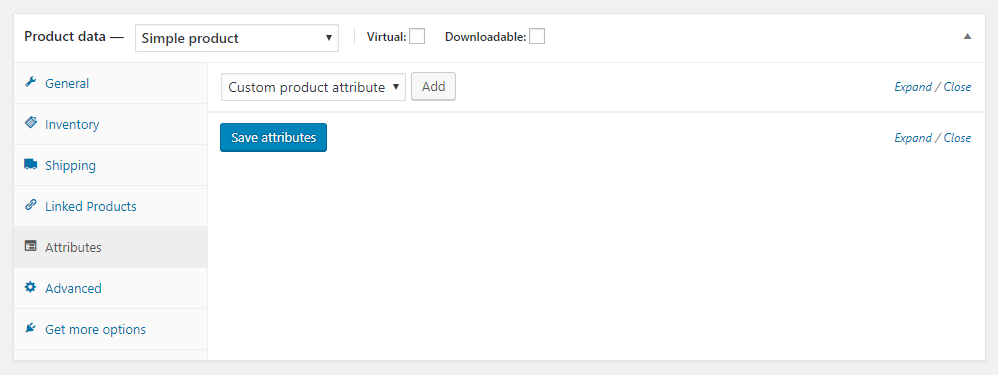
Task: Click the Save attributes button
Action: coord(273,138)
